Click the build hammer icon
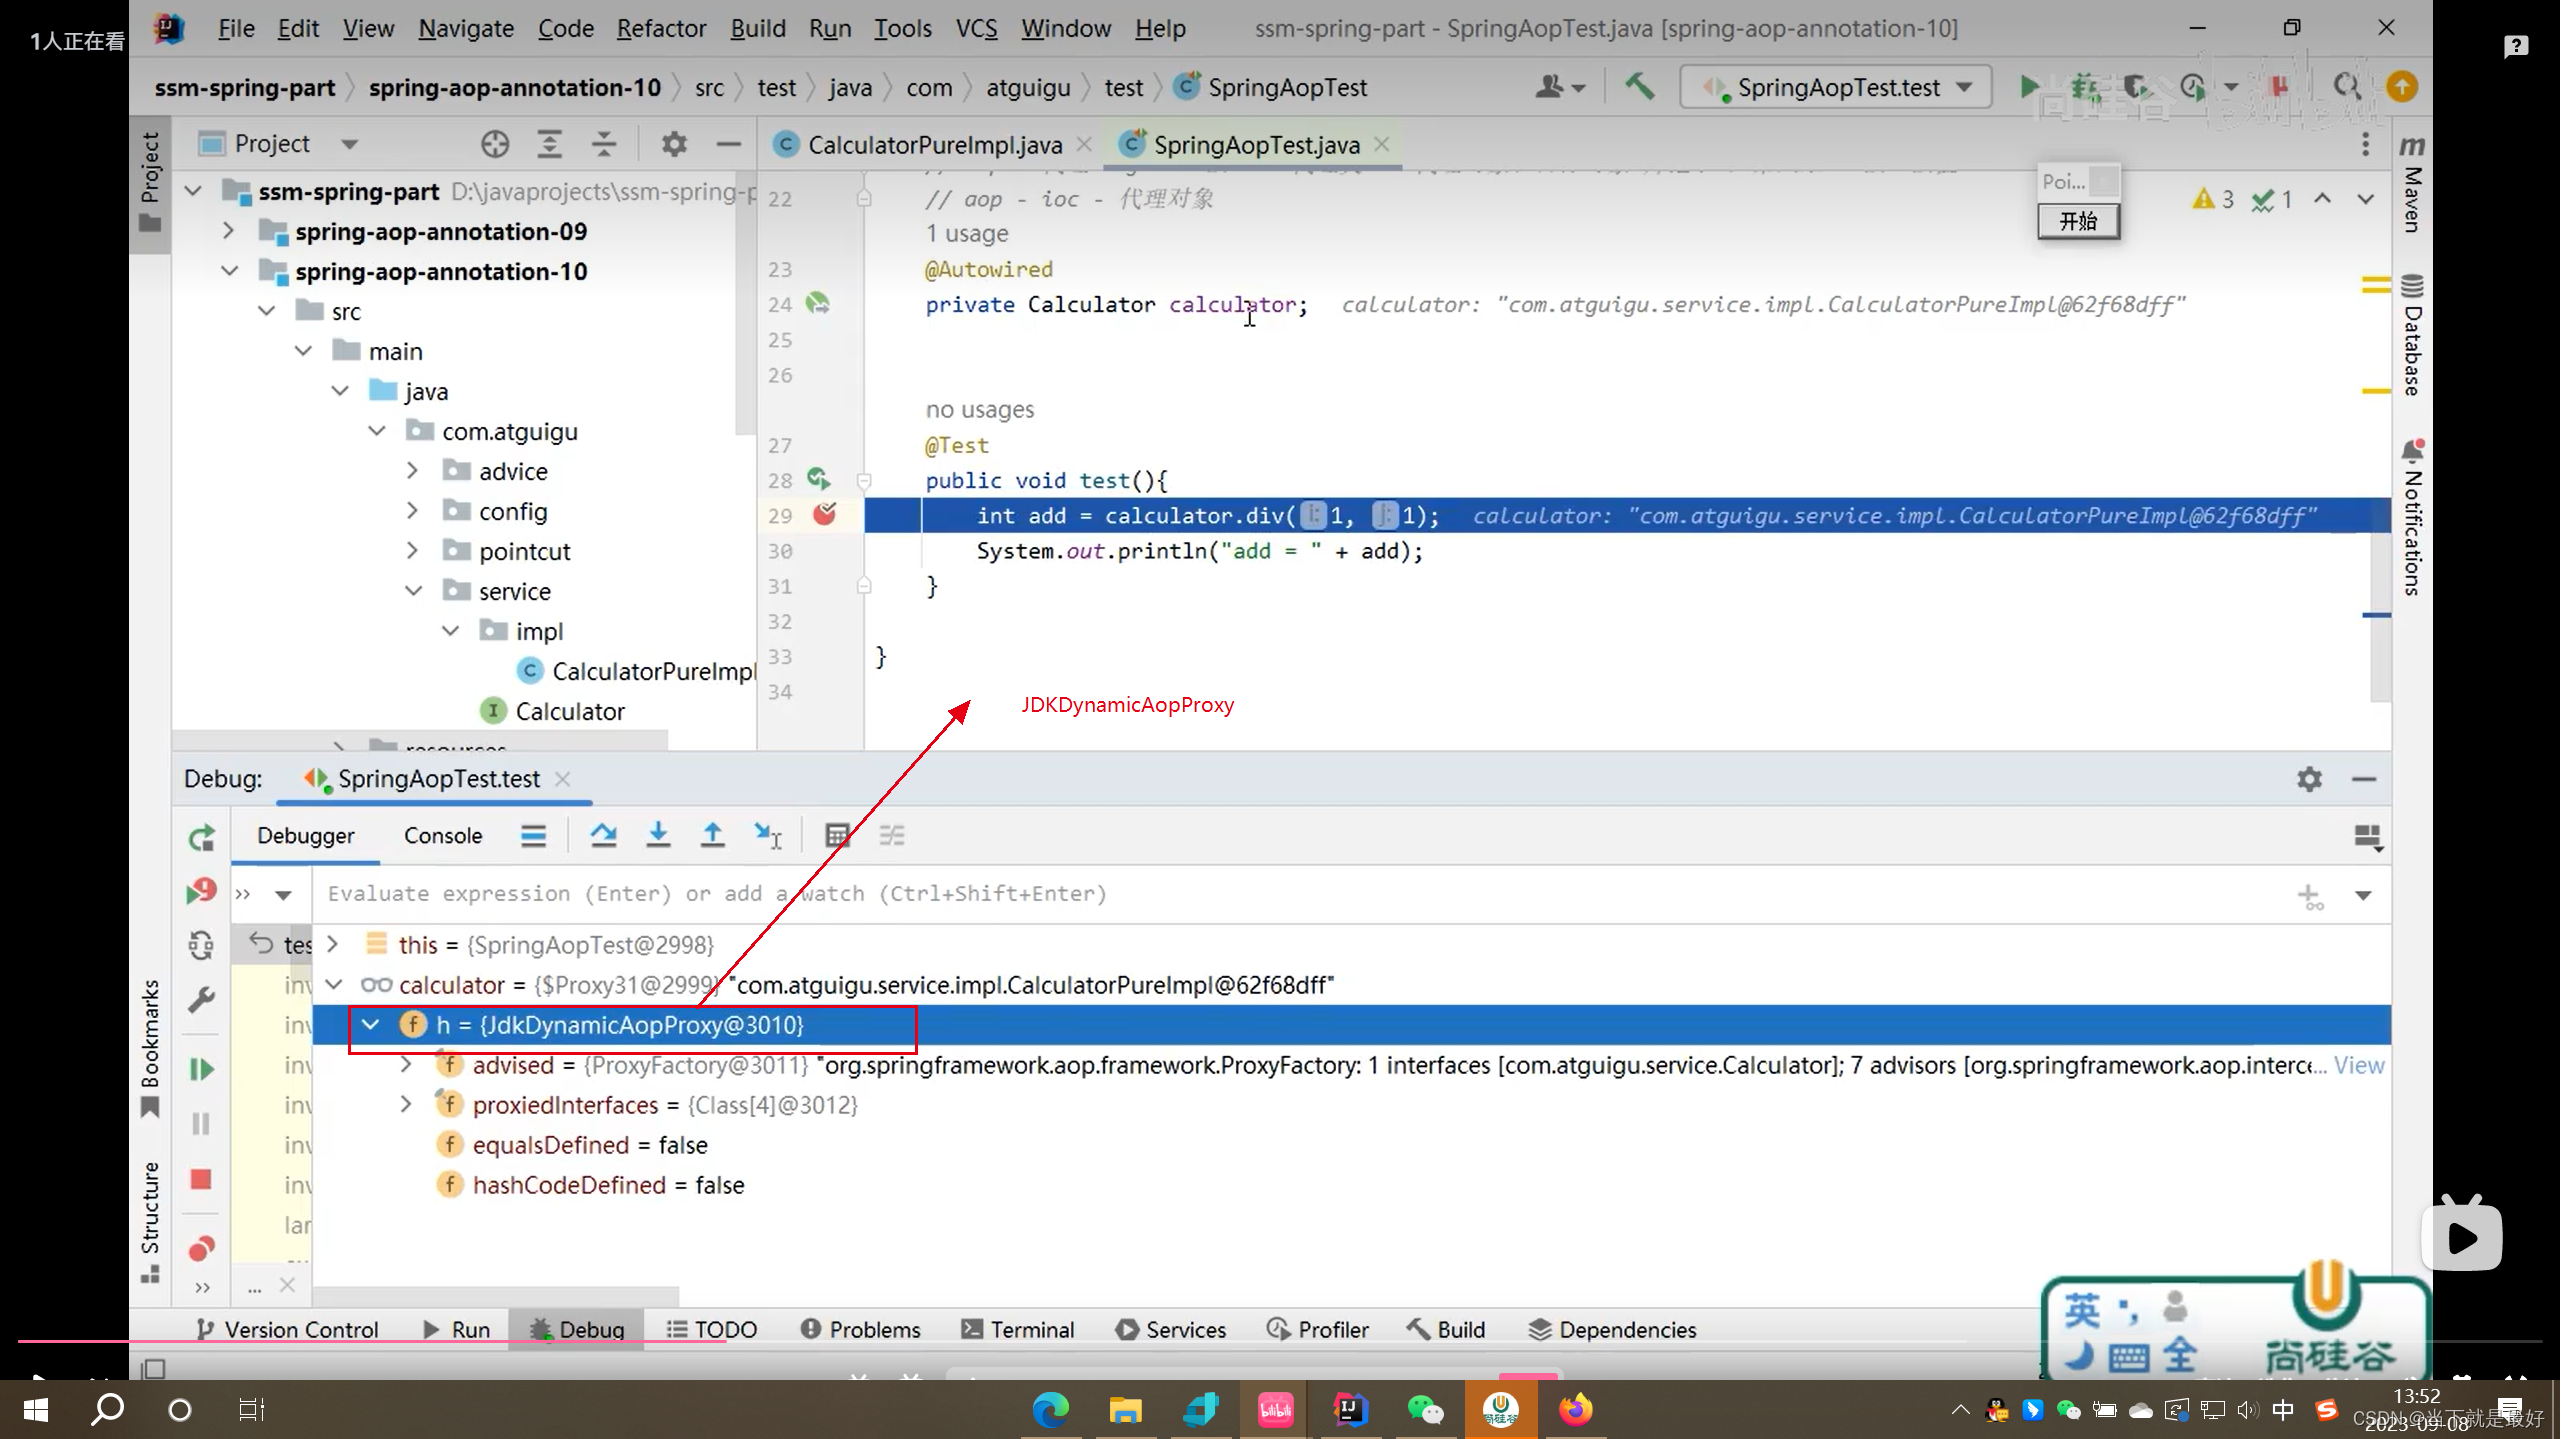The width and height of the screenshot is (2561, 1439). pyautogui.click(x=1639, y=87)
